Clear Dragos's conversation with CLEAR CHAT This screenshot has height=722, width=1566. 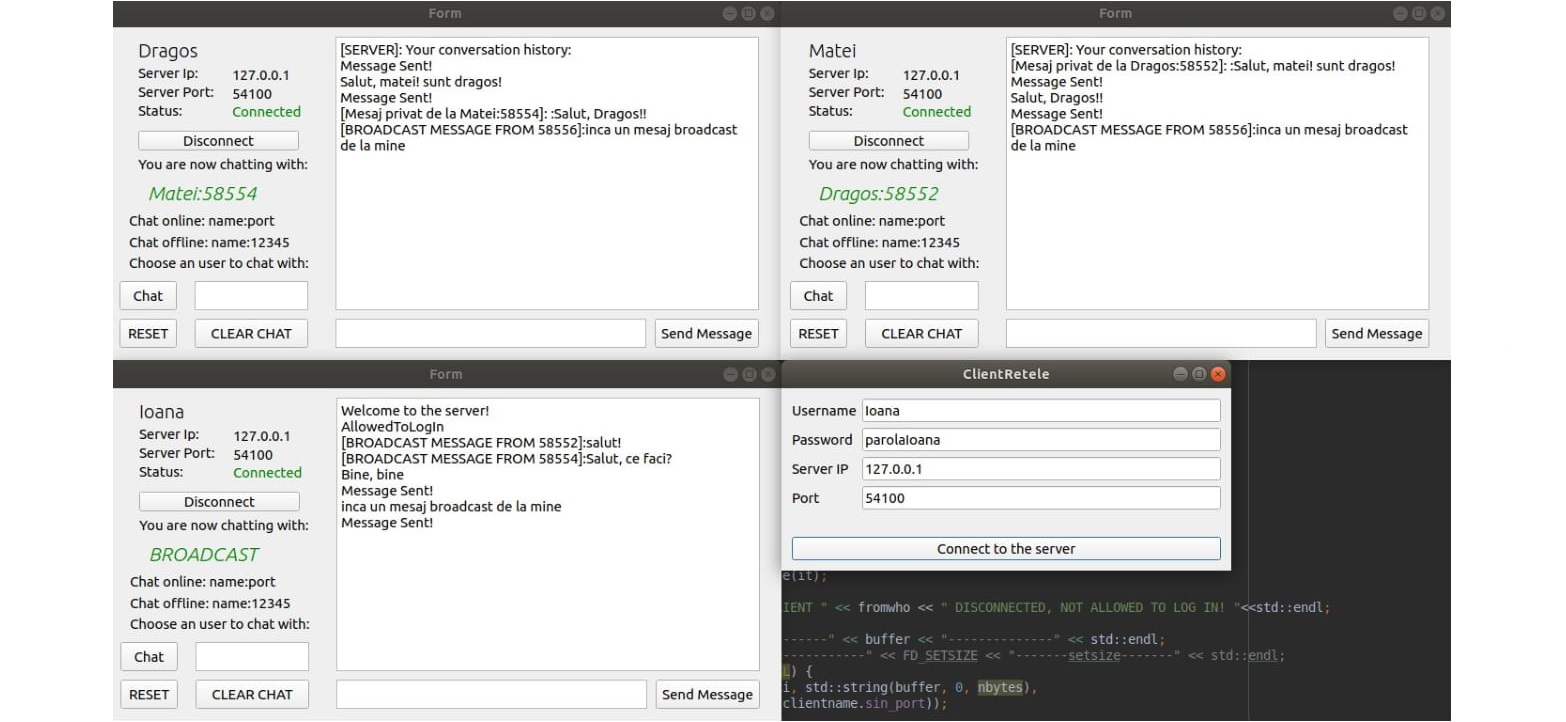(250, 333)
